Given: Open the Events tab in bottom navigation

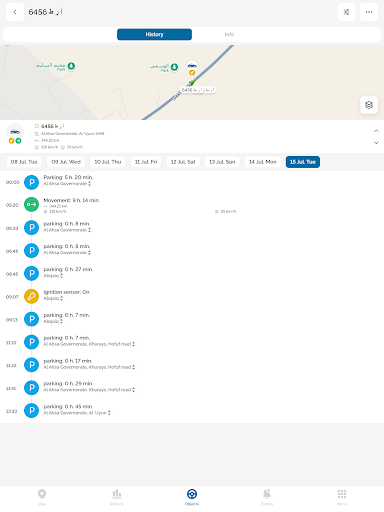Looking at the screenshot, I should click(x=267, y=497).
